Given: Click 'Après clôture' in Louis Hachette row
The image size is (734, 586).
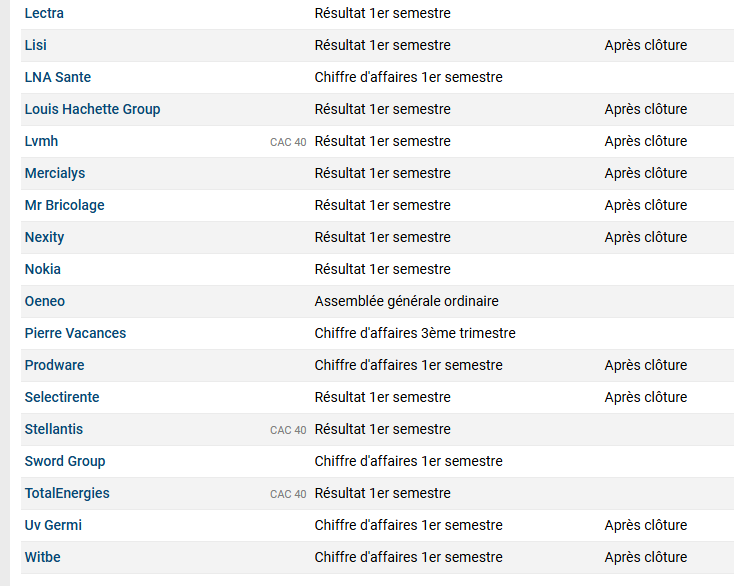Looking at the screenshot, I should (x=646, y=109).
